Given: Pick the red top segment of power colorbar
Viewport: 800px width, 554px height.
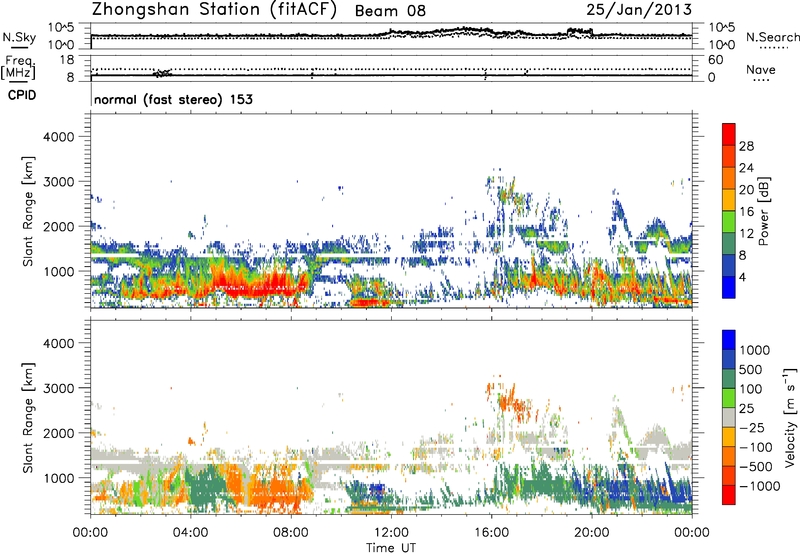Looking at the screenshot, I should tap(729, 134).
